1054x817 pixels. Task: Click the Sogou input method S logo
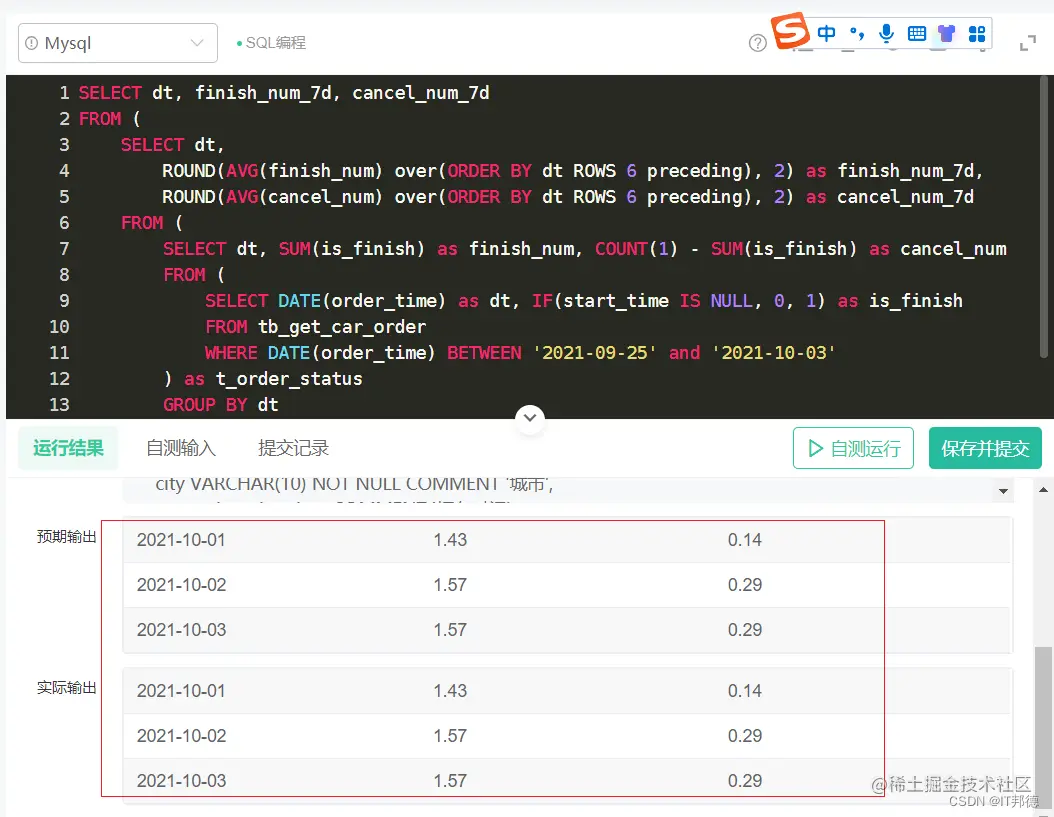790,31
